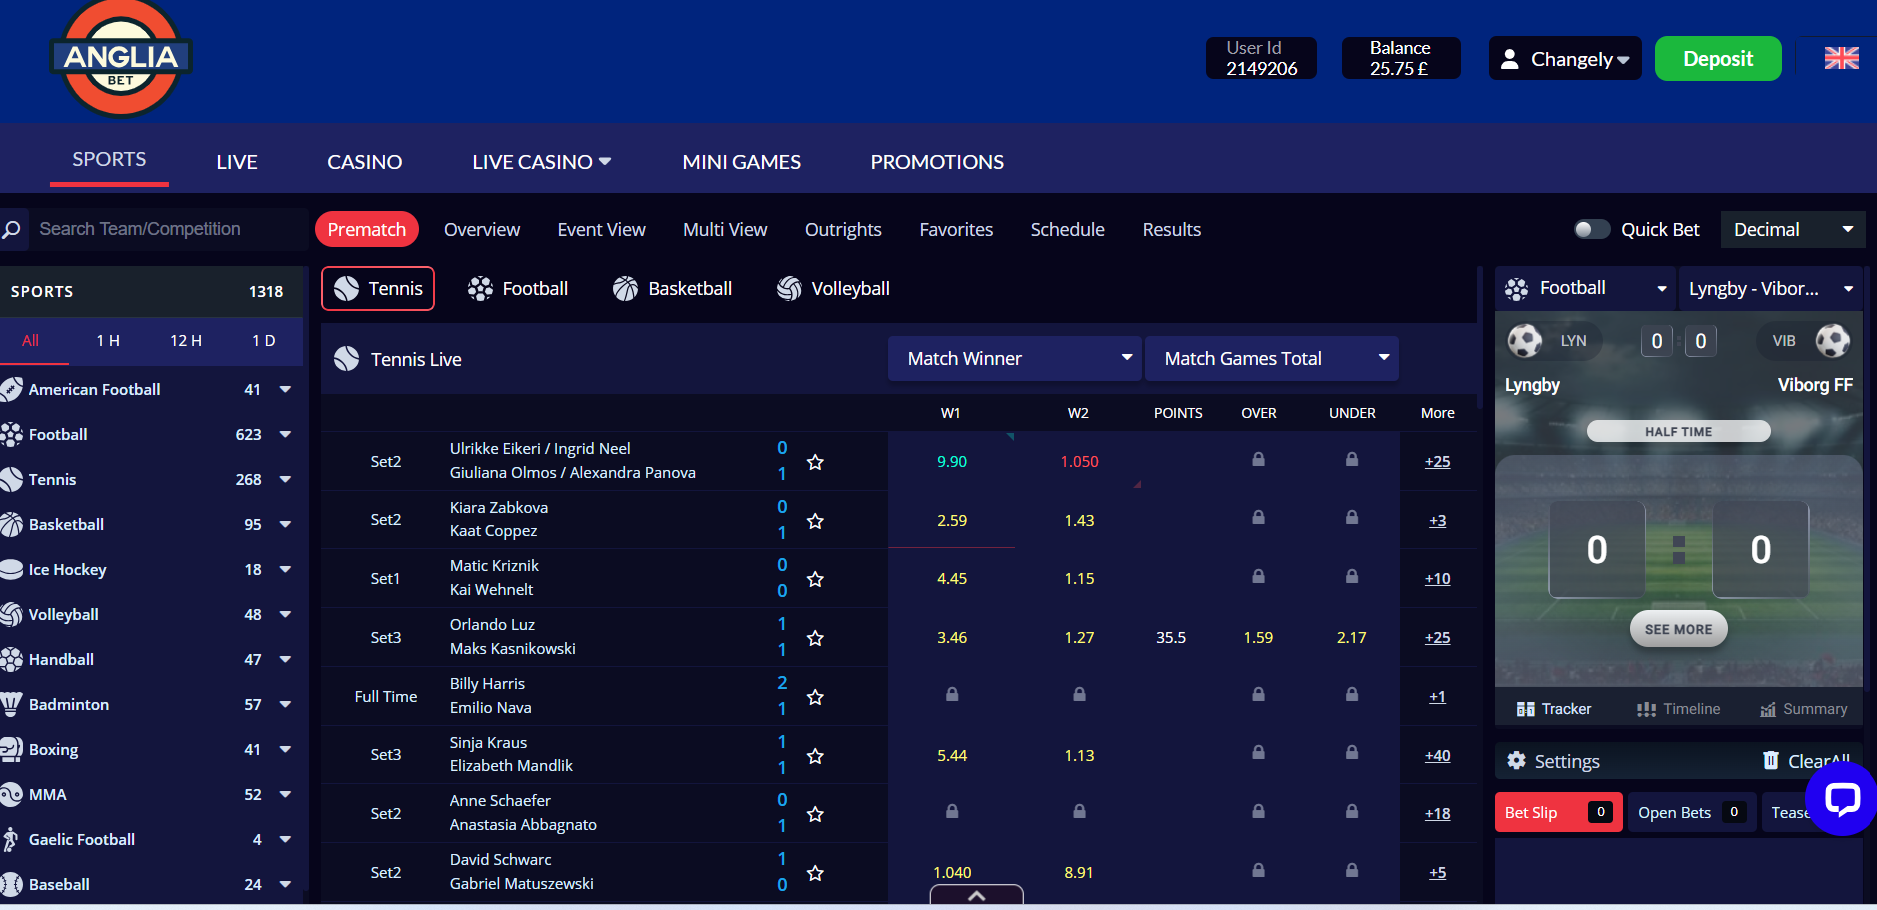This screenshot has height=910, width=1877.
Task: Open the Decimal odds format dropdown
Action: (x=1792, y=230)
